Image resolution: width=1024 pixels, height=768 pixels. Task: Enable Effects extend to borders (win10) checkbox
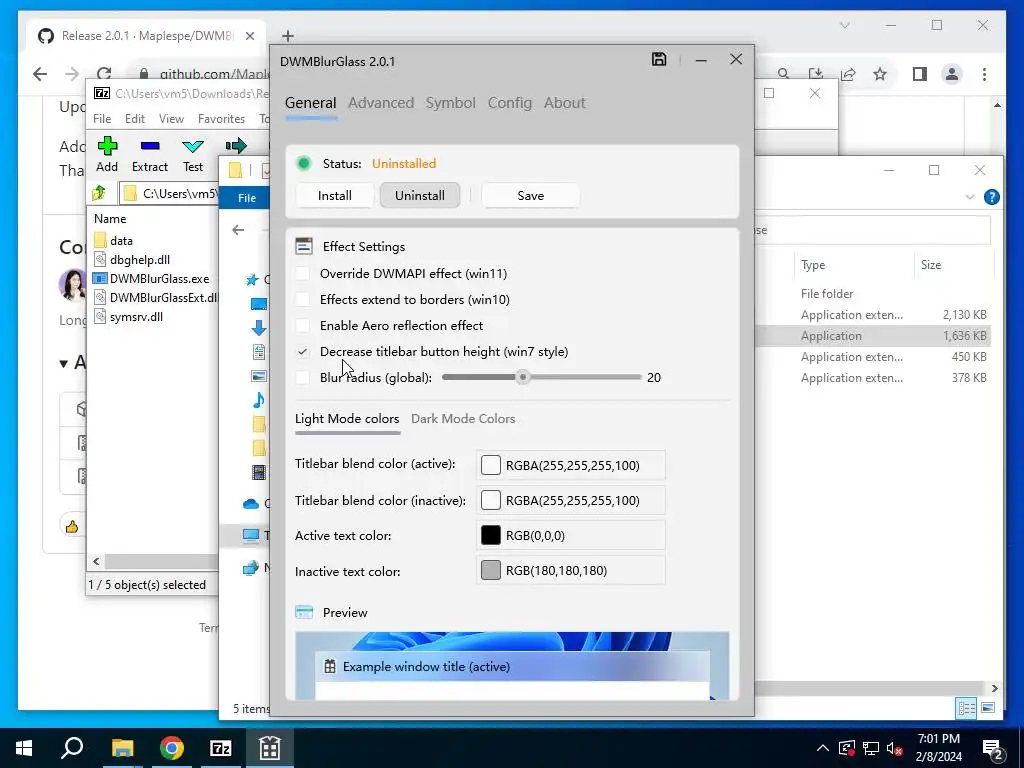[302, 300]
